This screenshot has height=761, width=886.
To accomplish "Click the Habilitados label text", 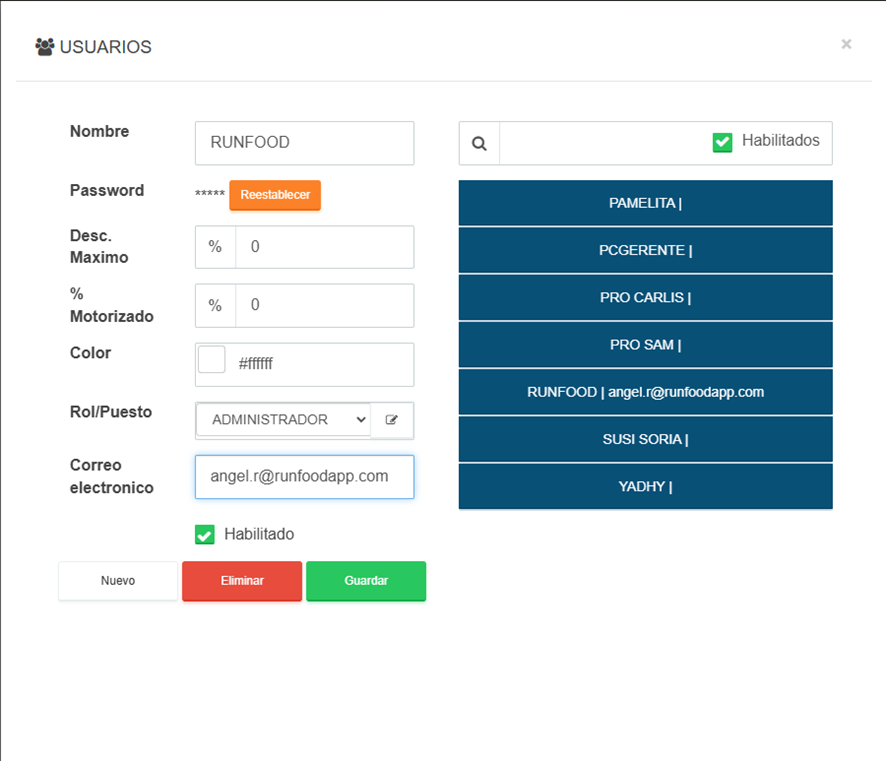I will (x=780, y=140).
